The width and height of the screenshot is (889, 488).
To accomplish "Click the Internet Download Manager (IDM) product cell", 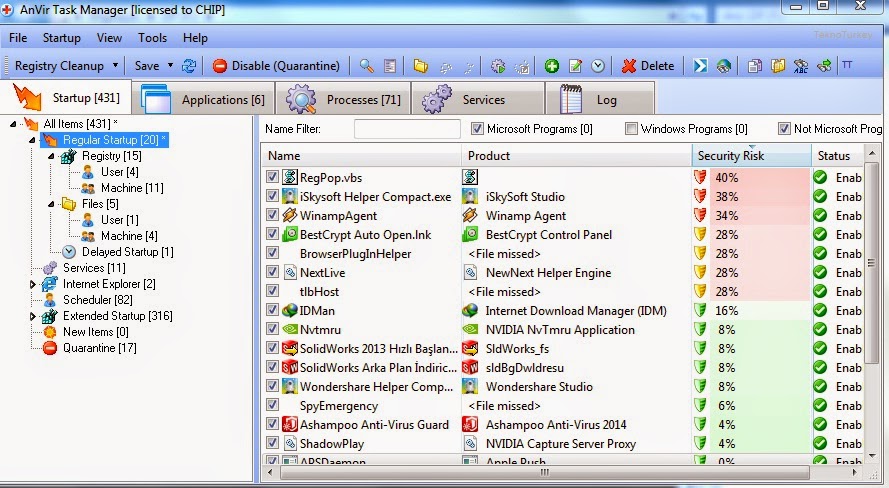I will click(576, 311).
